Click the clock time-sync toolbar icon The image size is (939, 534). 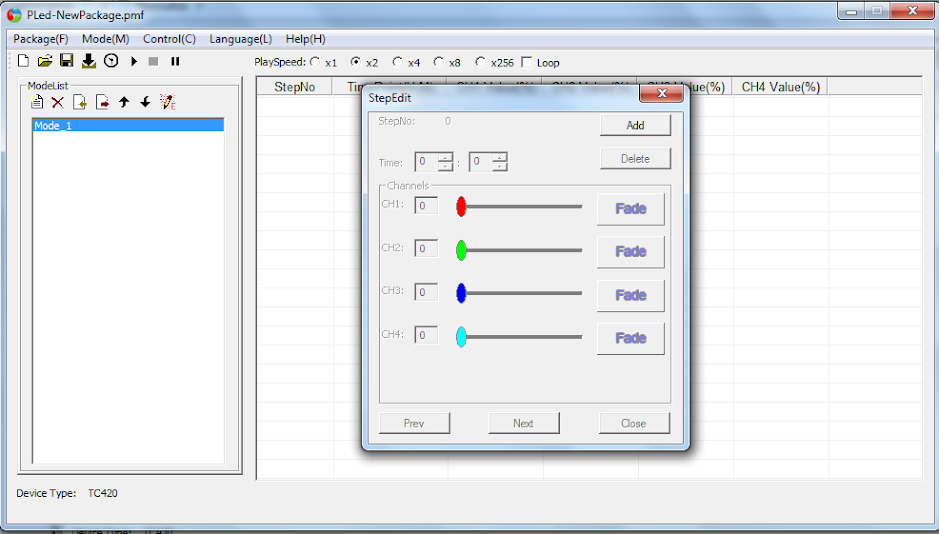[x=111, y=61]
